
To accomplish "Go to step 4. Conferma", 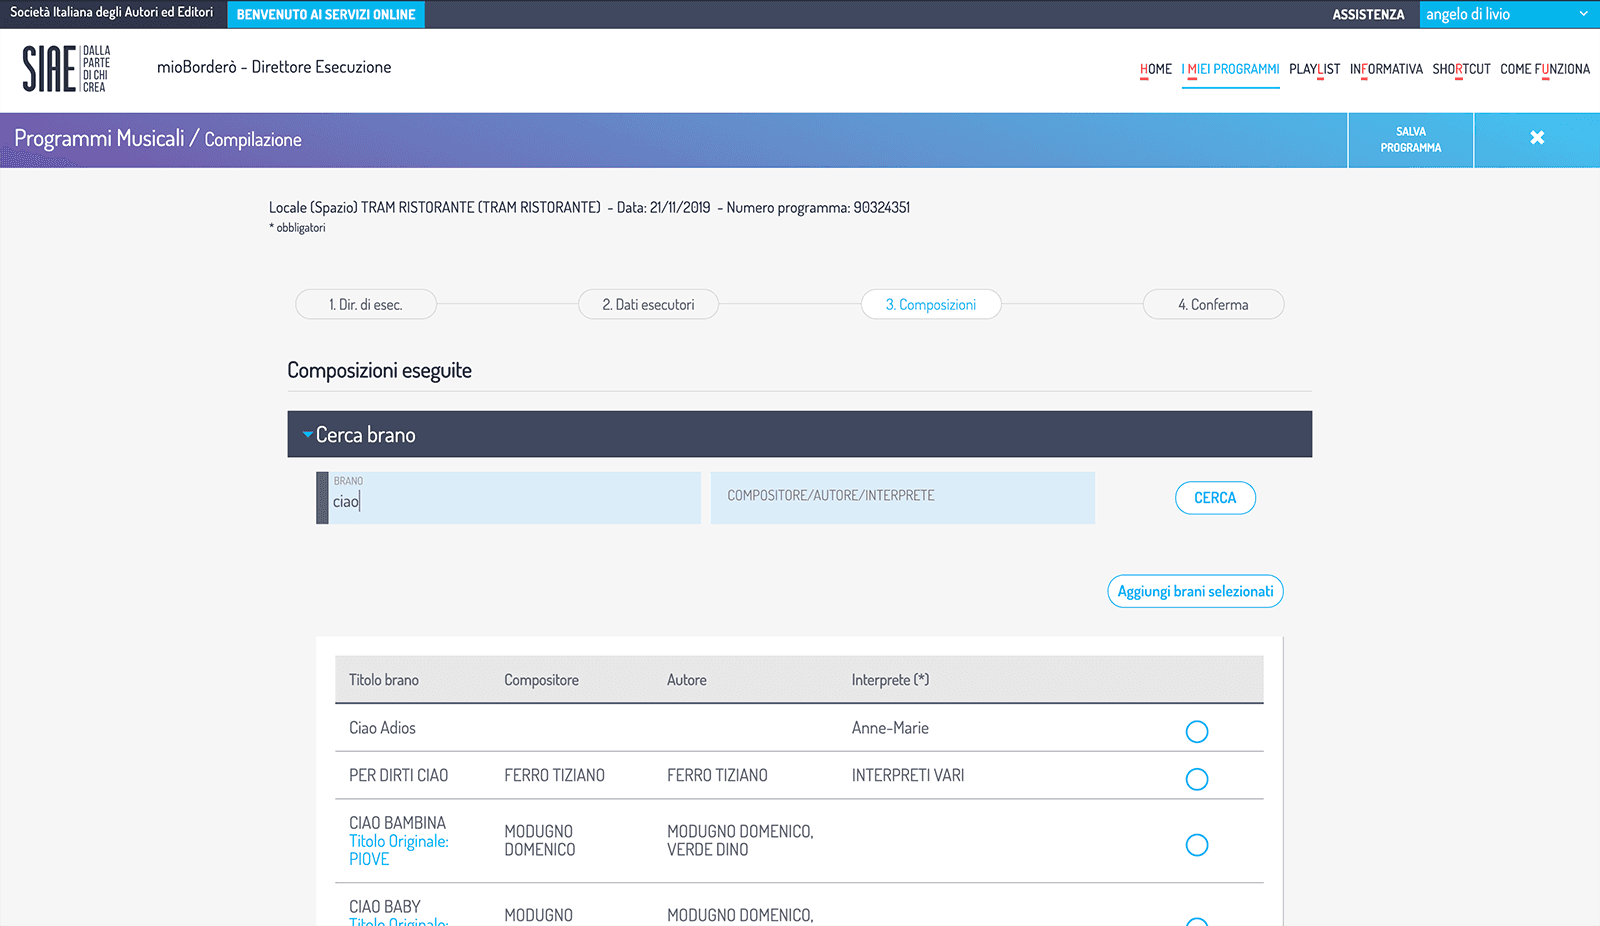I will click(1213, 305).
